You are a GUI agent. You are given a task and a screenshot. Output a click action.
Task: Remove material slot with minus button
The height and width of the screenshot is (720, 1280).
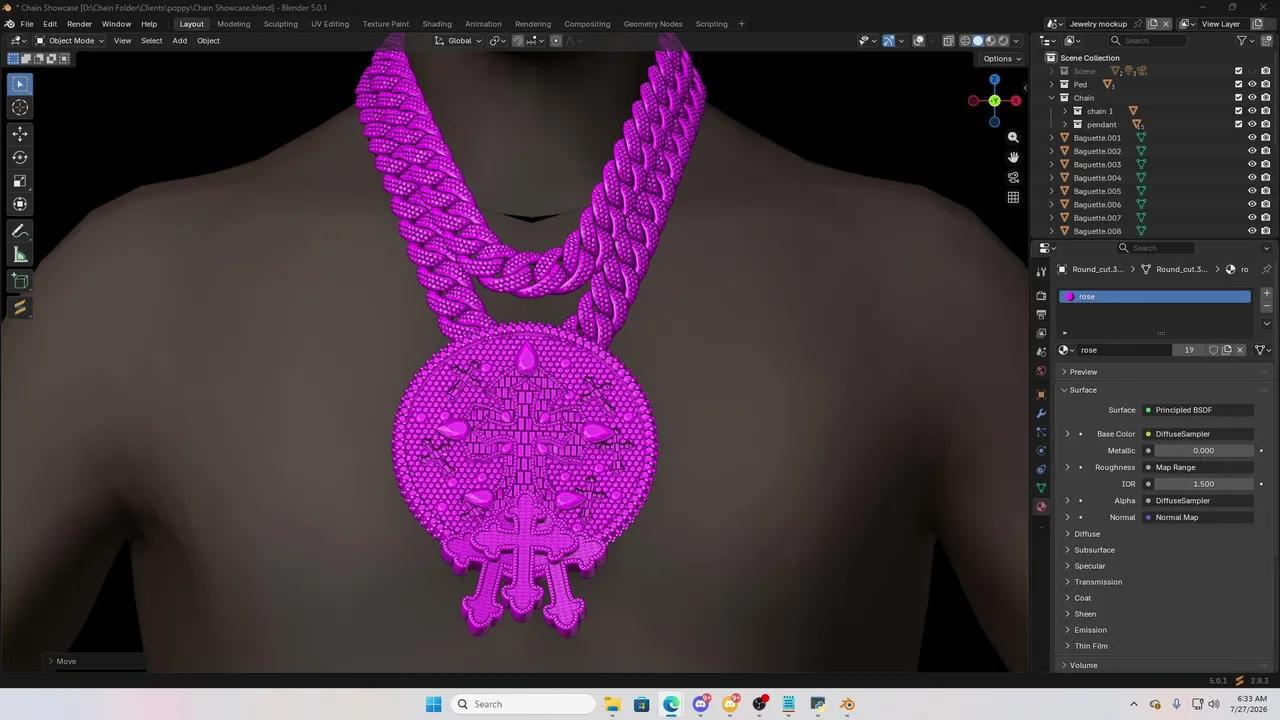(x=1266, y=306)
